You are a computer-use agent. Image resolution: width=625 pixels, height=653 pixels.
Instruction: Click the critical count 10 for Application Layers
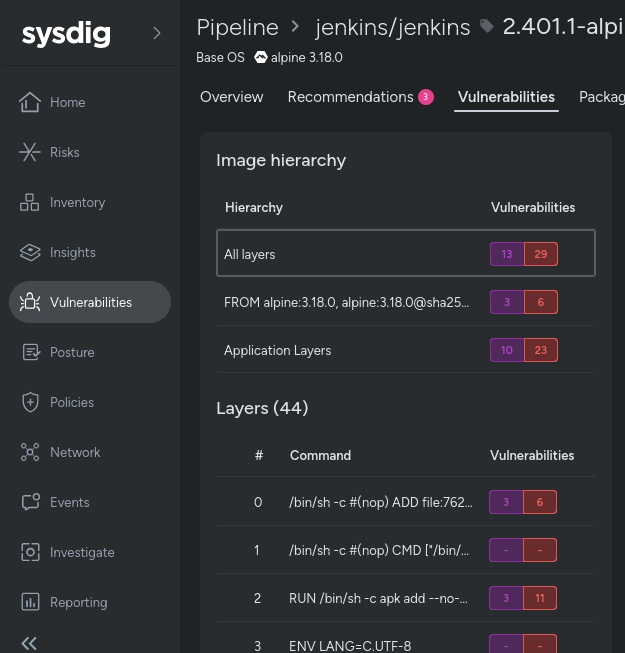(x=507, y=350)
